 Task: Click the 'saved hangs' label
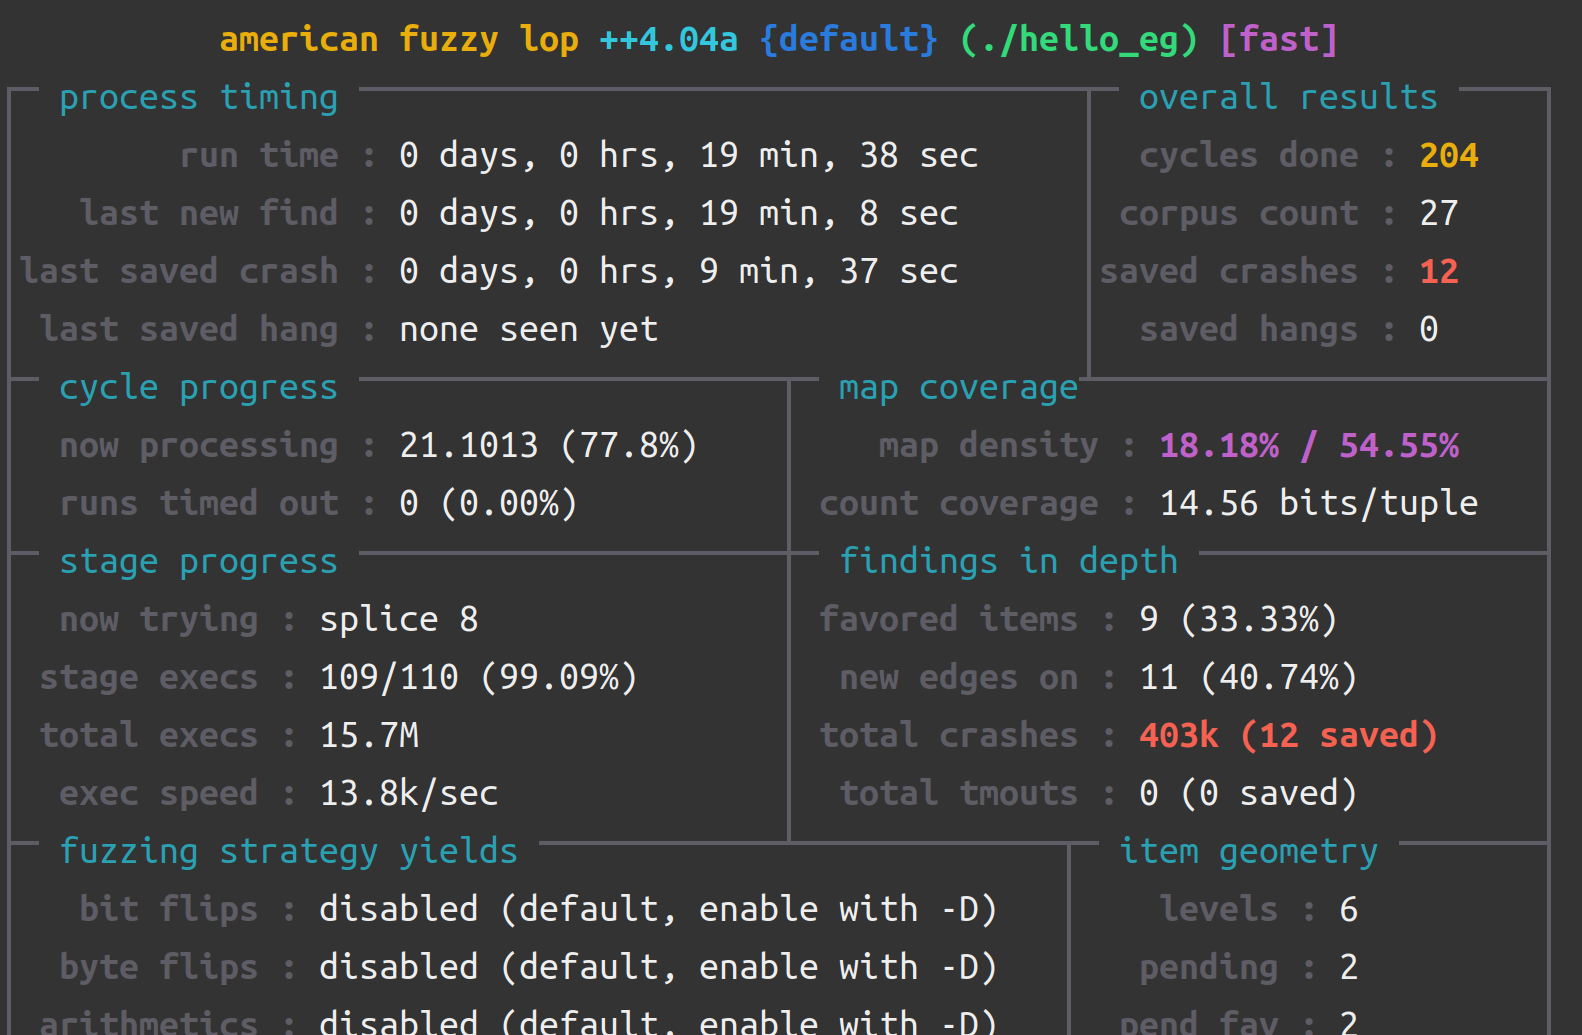(1249, 330)
